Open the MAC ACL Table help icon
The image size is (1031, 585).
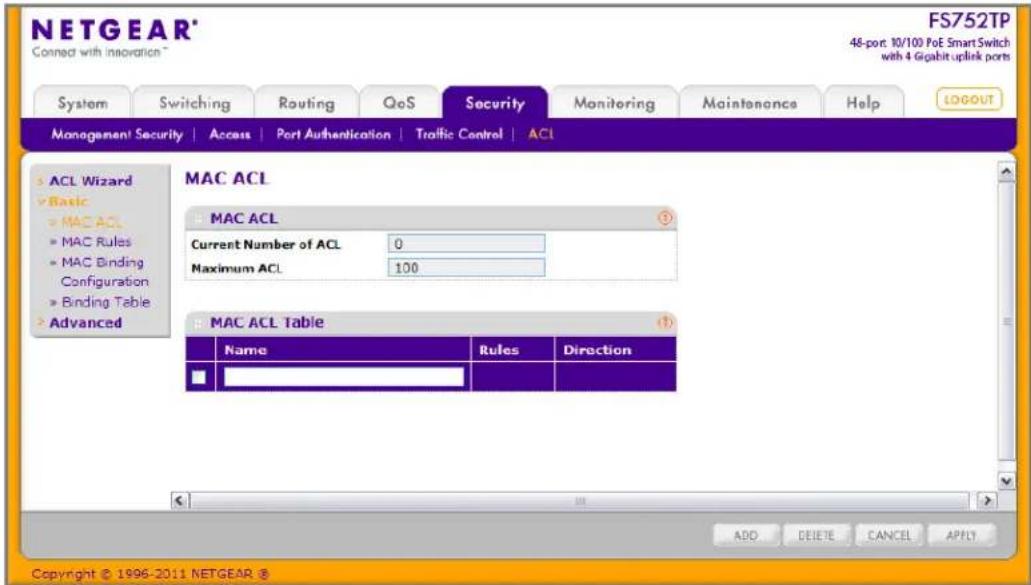pos(665,322)
